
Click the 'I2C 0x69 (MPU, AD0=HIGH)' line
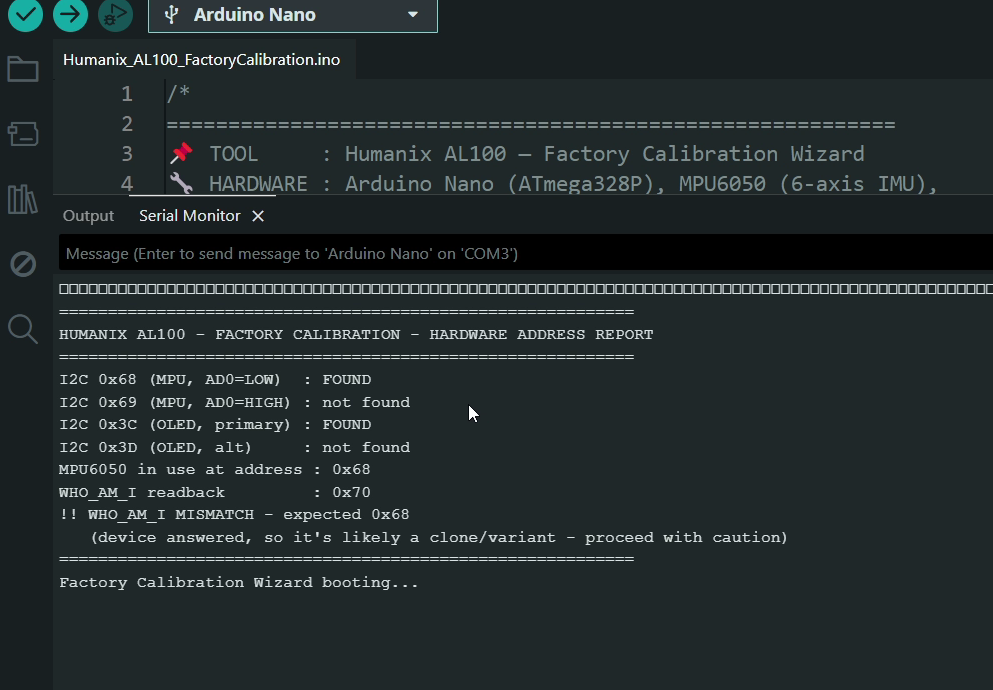[x=234, y=403]
